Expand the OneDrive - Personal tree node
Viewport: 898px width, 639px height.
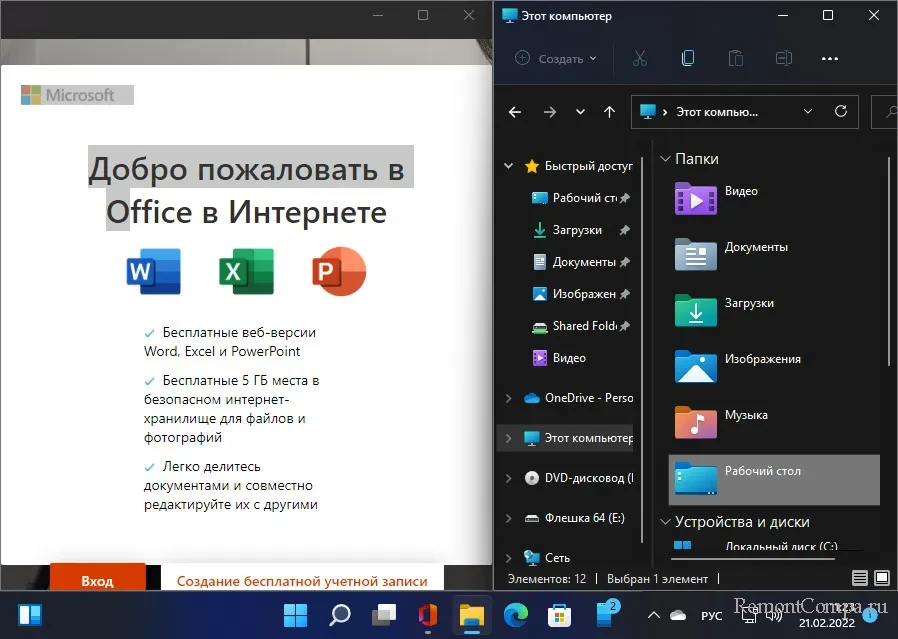point(509,398)
